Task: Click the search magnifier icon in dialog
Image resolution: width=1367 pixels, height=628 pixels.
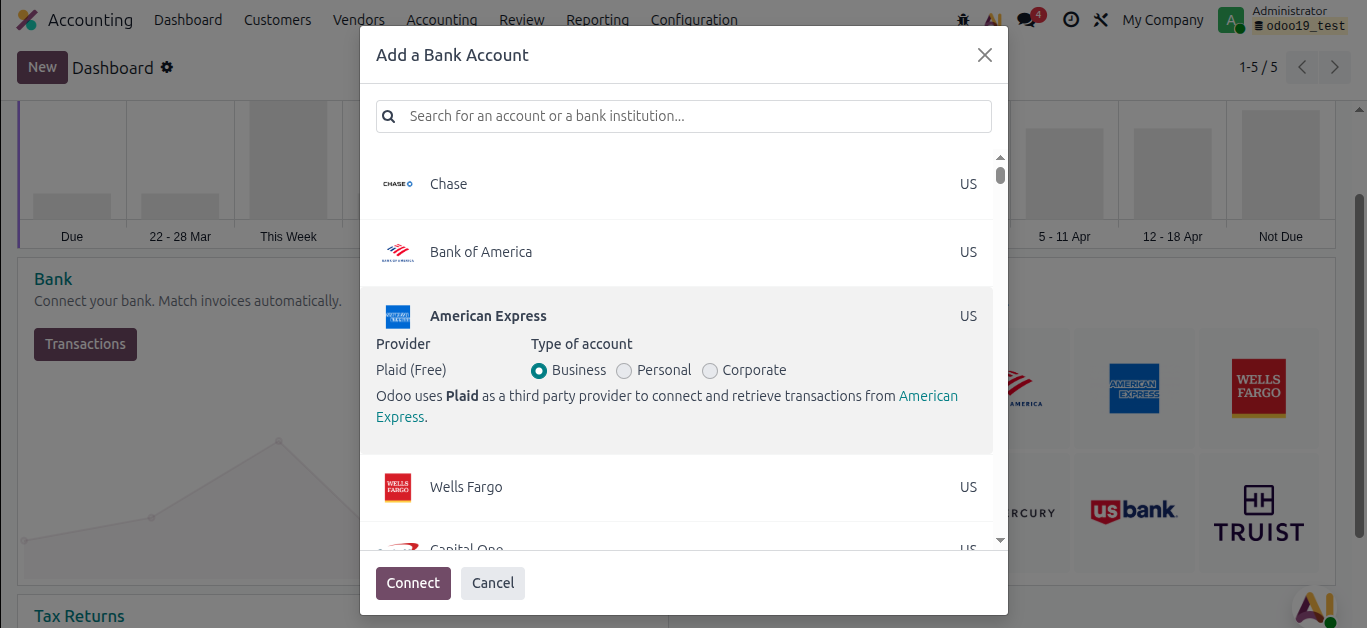Action: click(x=389, y=116)
